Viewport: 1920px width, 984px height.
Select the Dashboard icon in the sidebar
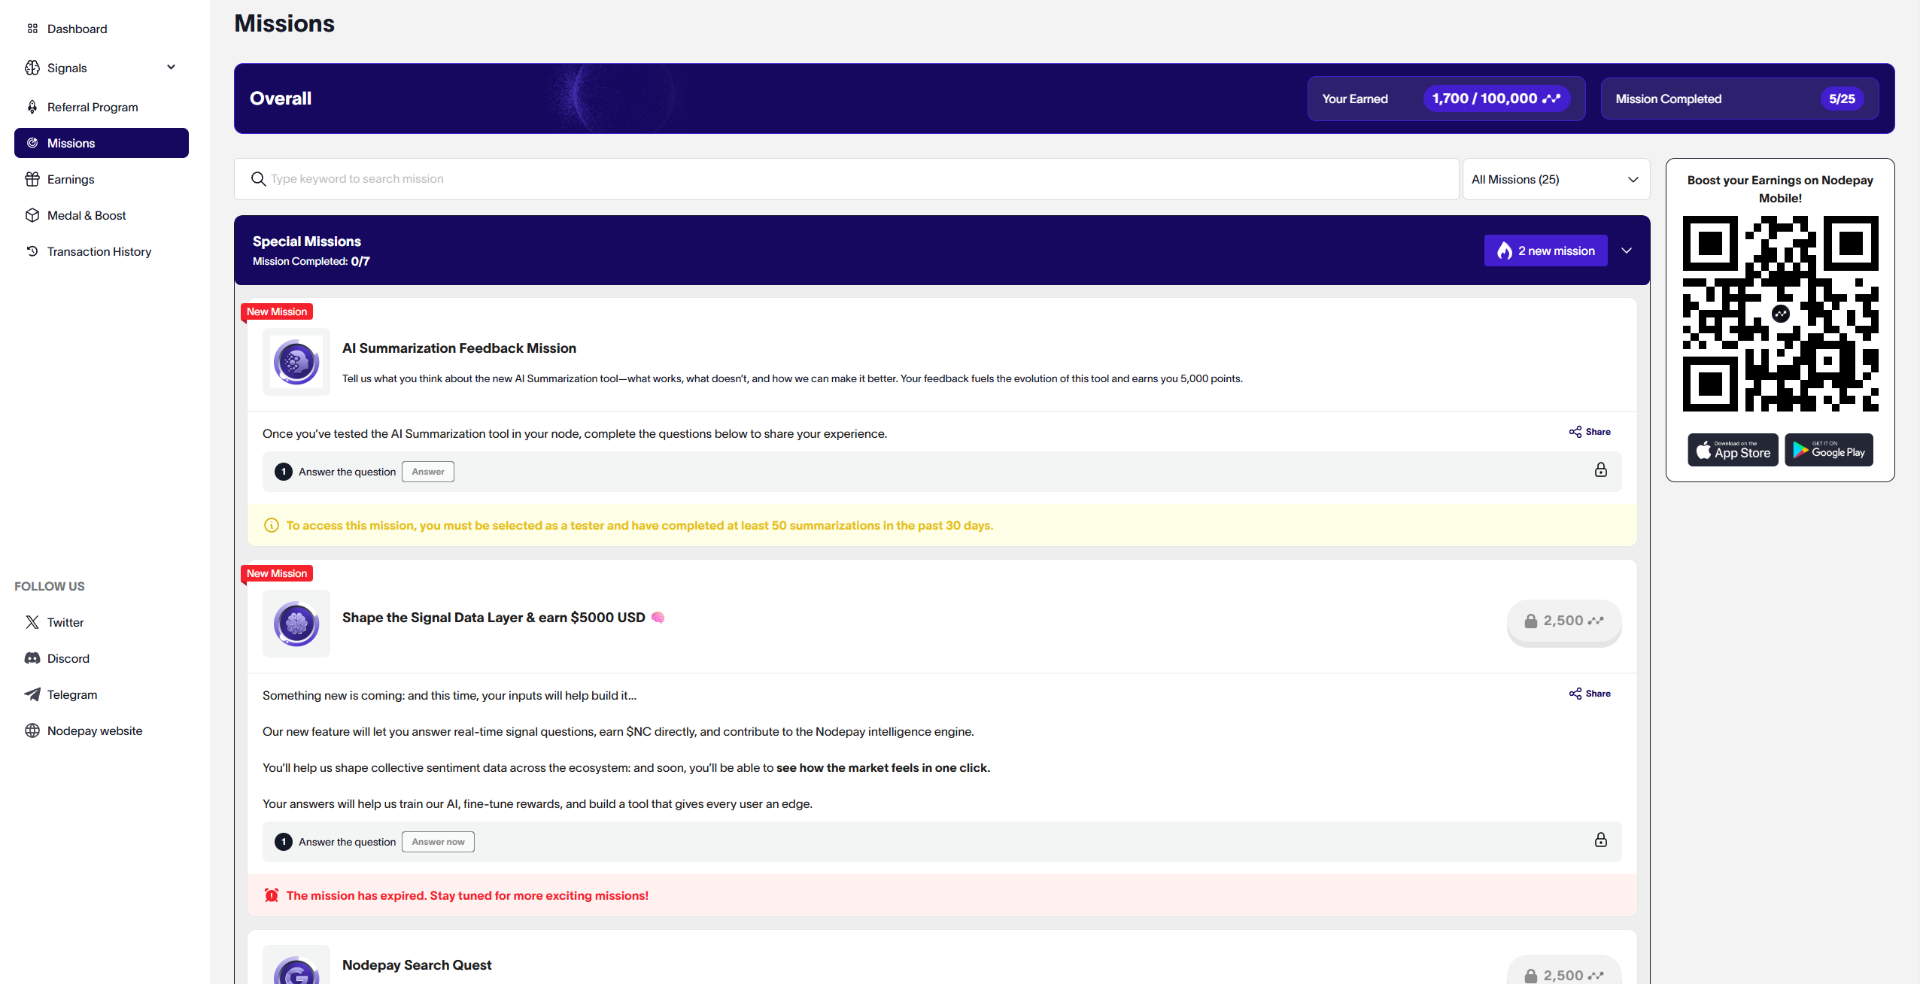pyautogui.click(x=33, y=28)
